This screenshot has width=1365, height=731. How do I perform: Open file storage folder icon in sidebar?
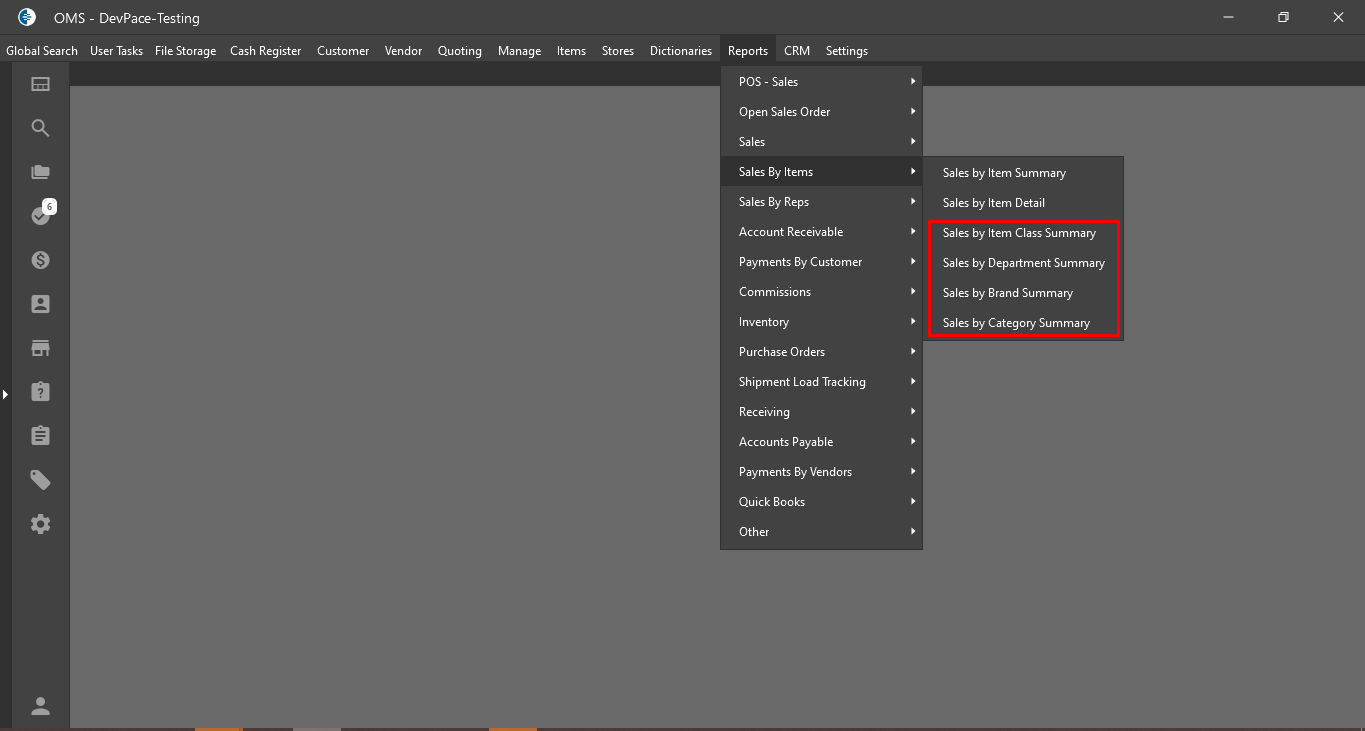[x=40, y=172]
